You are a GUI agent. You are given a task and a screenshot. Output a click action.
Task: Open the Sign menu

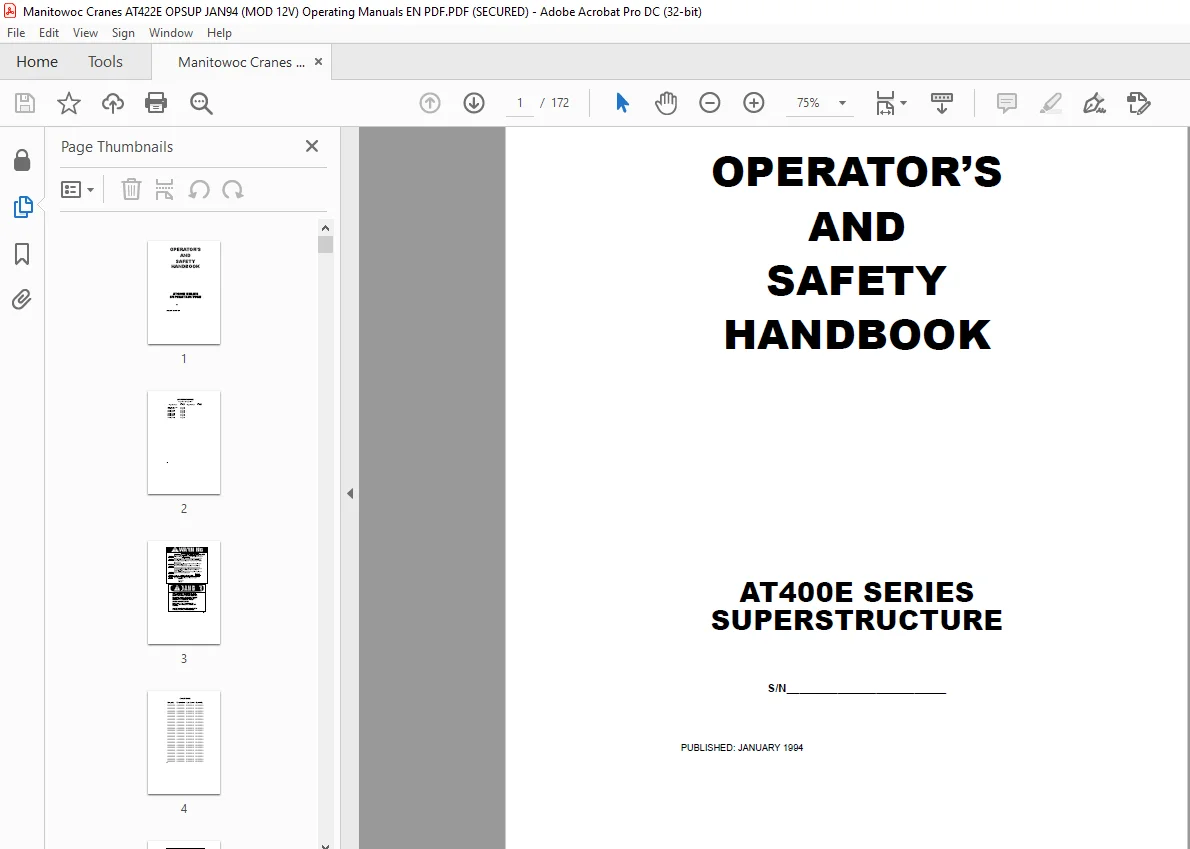coord(123,33)
